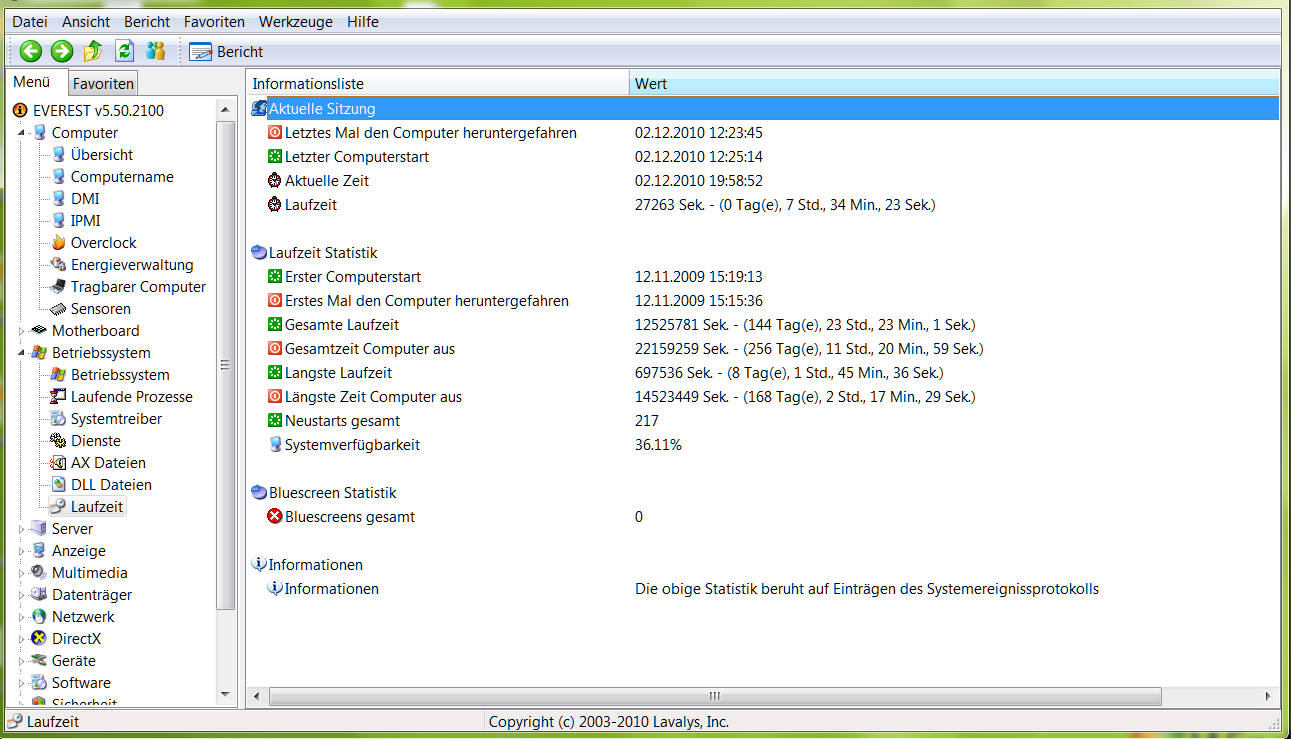1291x739 pixels.
Task: Click the Motherboard icon in the tree
Action: click(39, 331)
